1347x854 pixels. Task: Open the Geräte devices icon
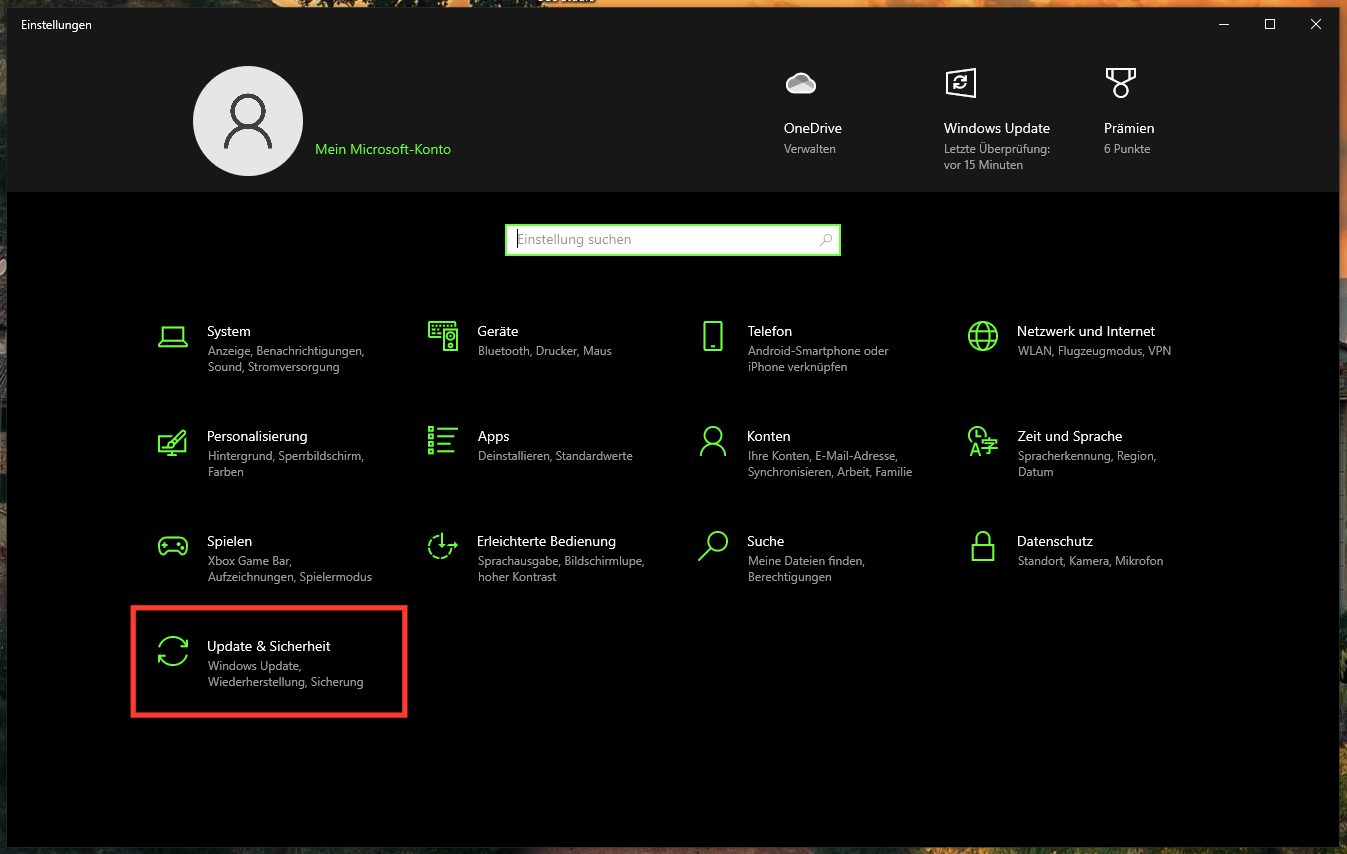(x=443, y=336)
